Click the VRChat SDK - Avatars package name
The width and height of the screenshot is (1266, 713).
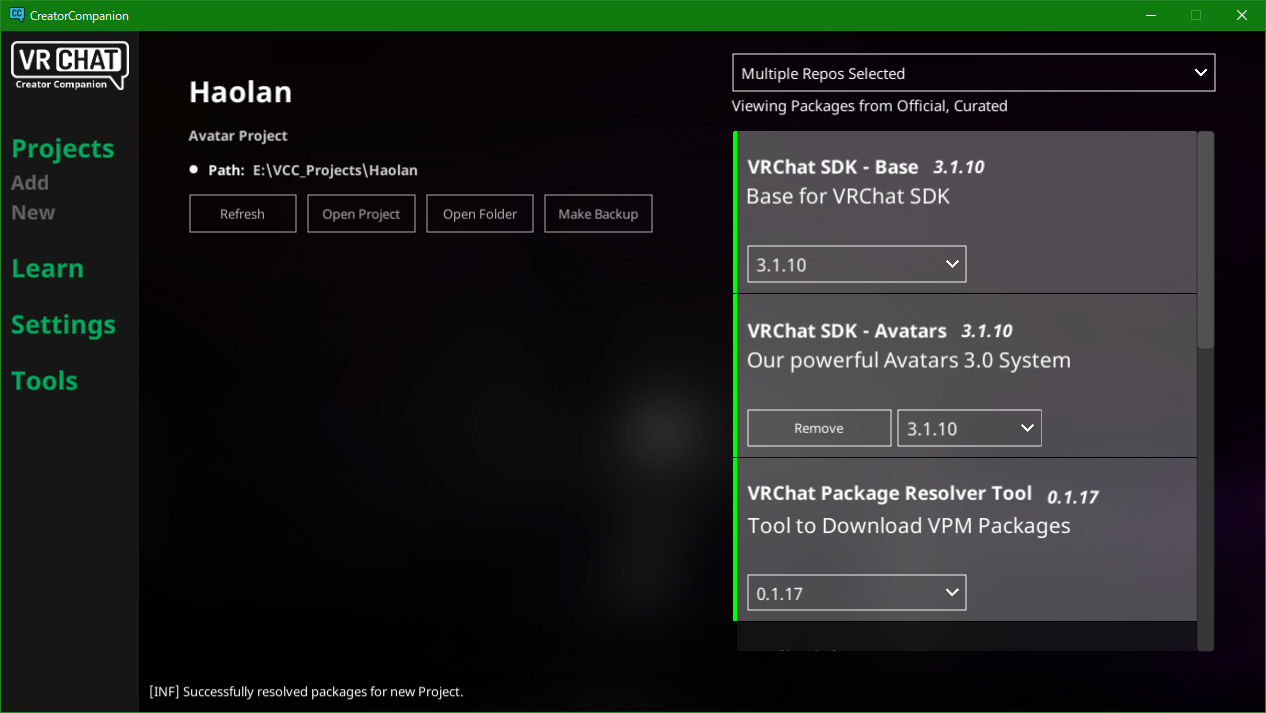click(847, 331)
